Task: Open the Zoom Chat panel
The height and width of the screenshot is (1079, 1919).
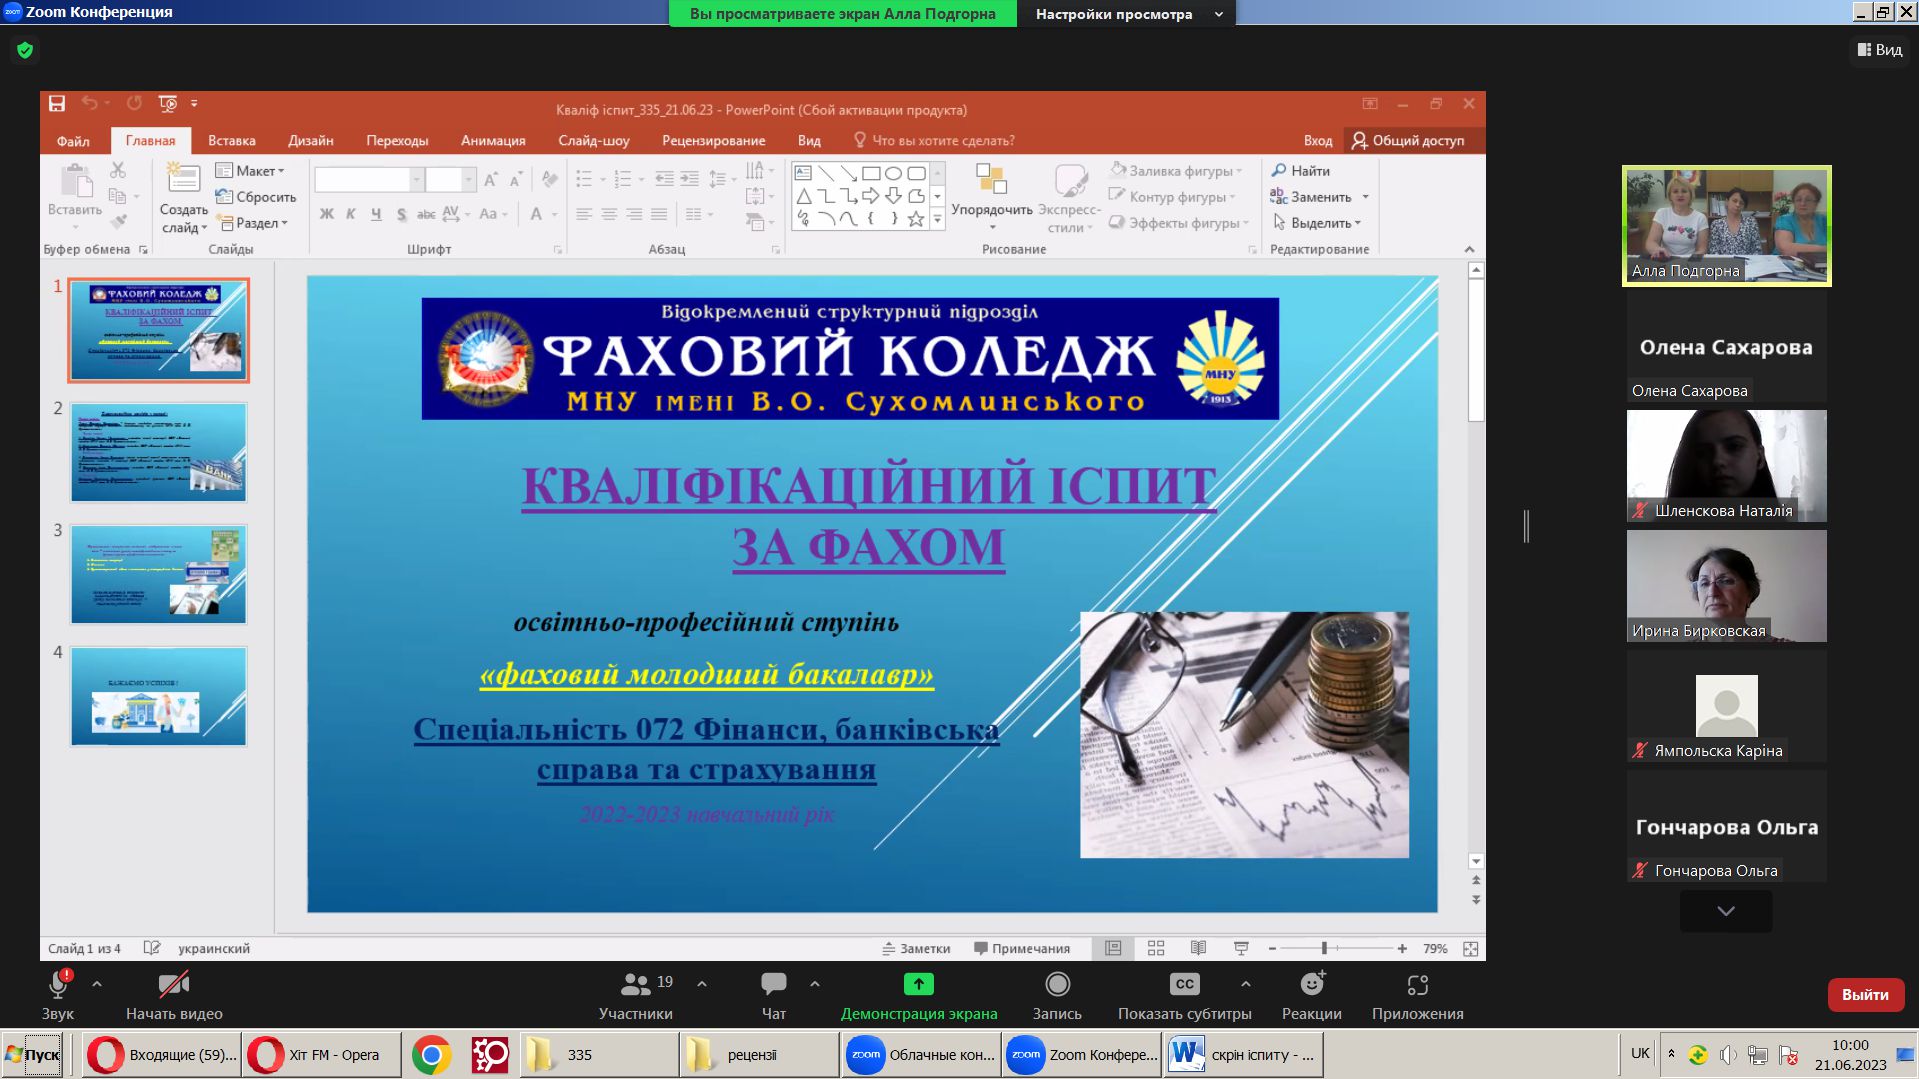Action: 773,985
